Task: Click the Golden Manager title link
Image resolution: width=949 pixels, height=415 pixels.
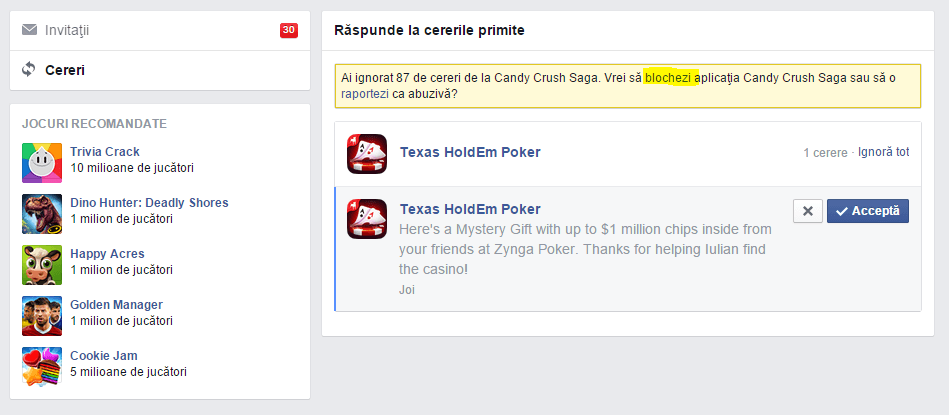Action: pos(116,304)
